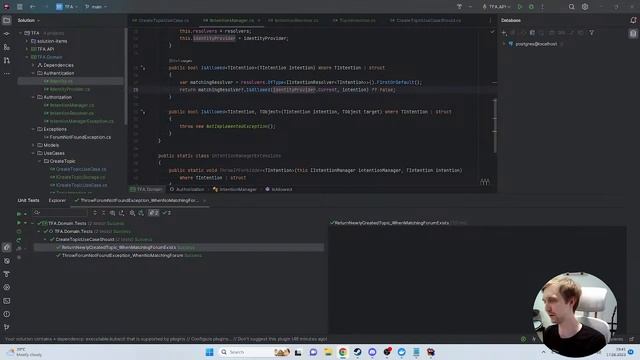Open the TFA solution selector dropdown
The image size is (640, 360).
67,7
